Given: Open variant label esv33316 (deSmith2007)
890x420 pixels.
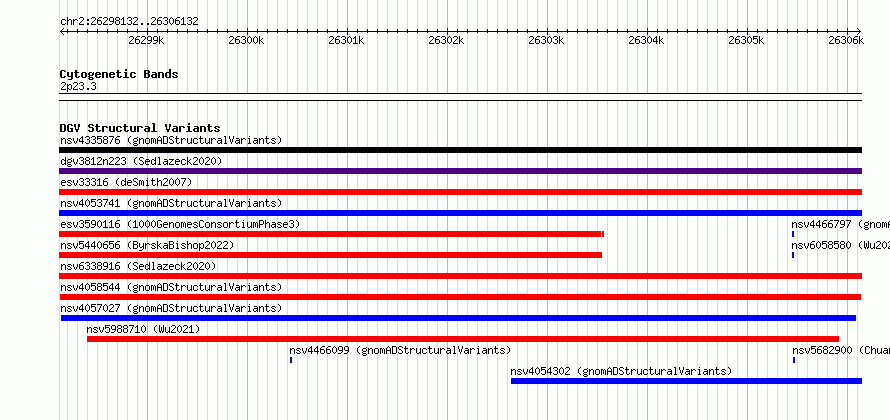Looking at the screenshot, I should (126, 182).
